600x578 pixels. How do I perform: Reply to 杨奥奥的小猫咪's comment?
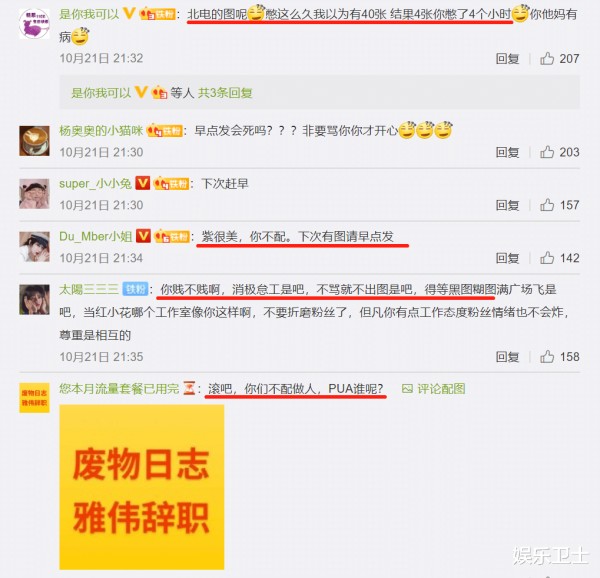[x=507, y=152]
